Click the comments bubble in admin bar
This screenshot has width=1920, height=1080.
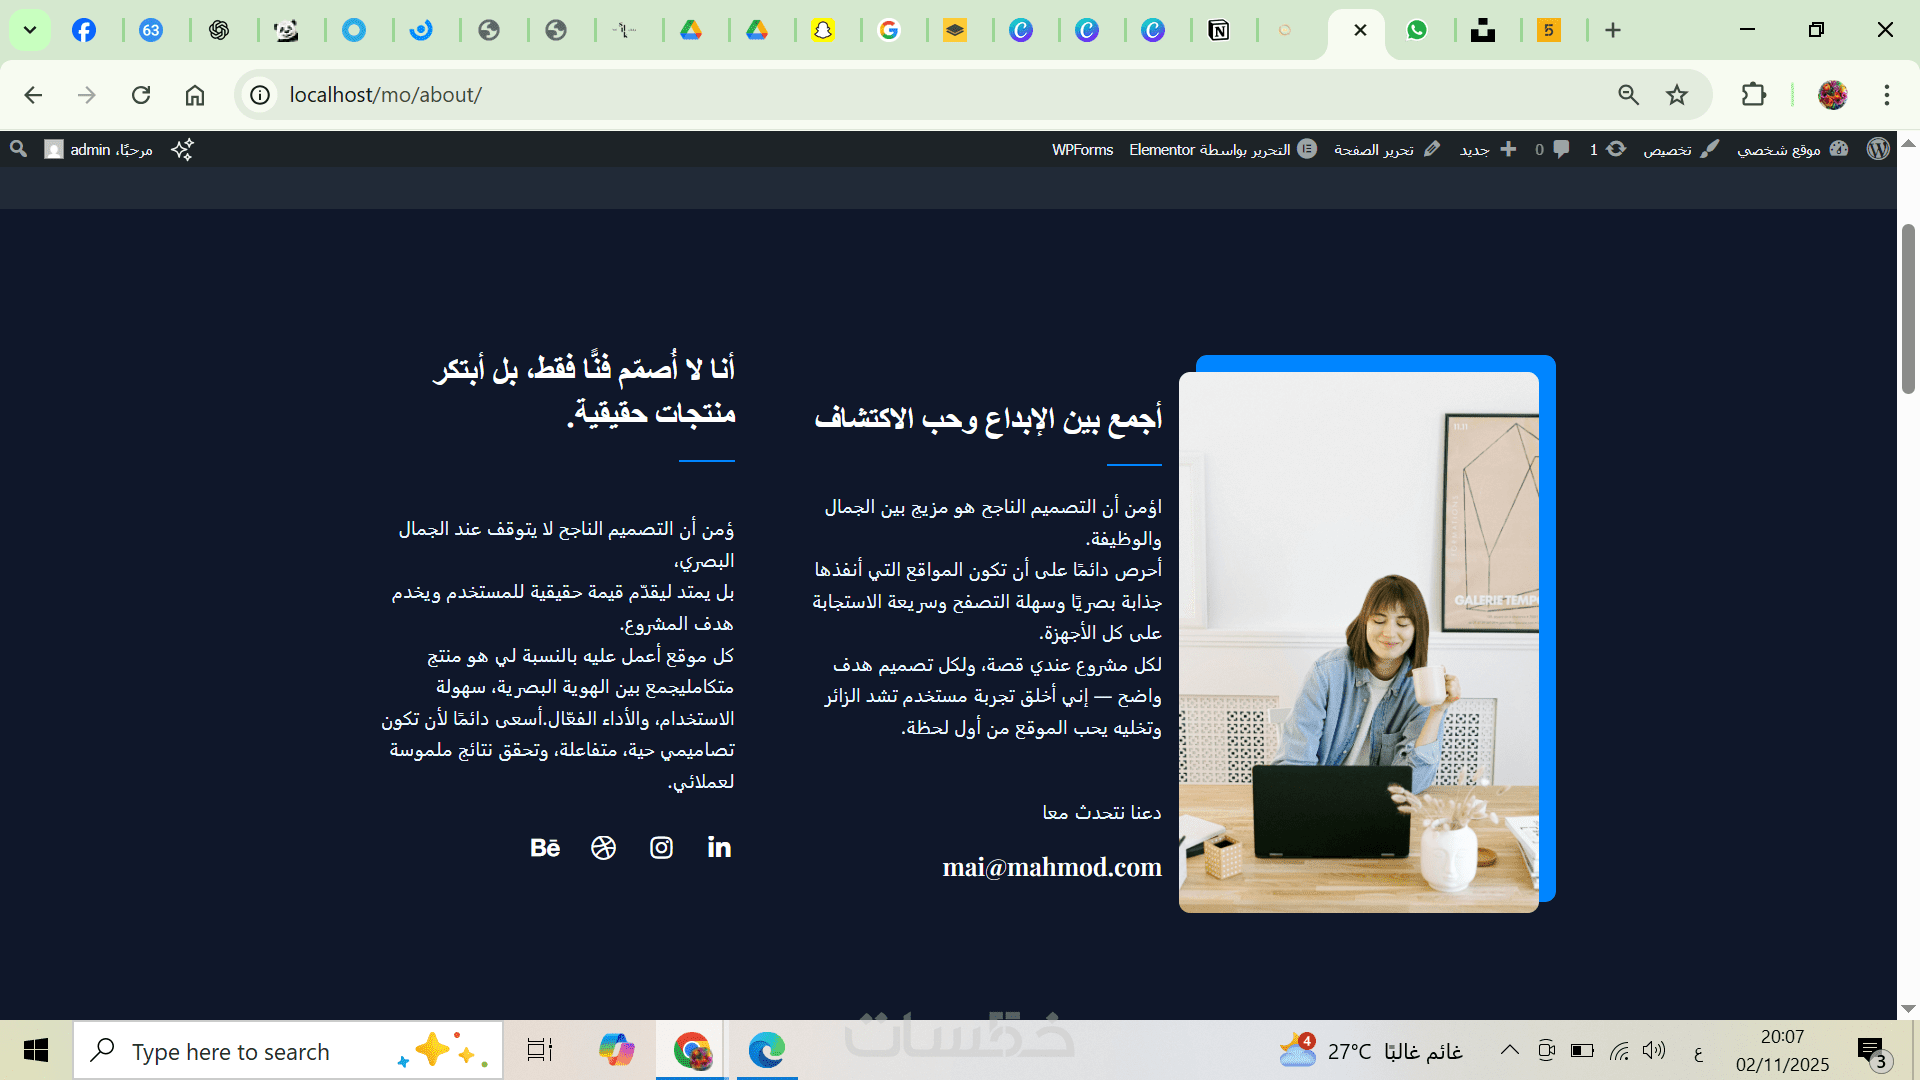coord(1560,149)
